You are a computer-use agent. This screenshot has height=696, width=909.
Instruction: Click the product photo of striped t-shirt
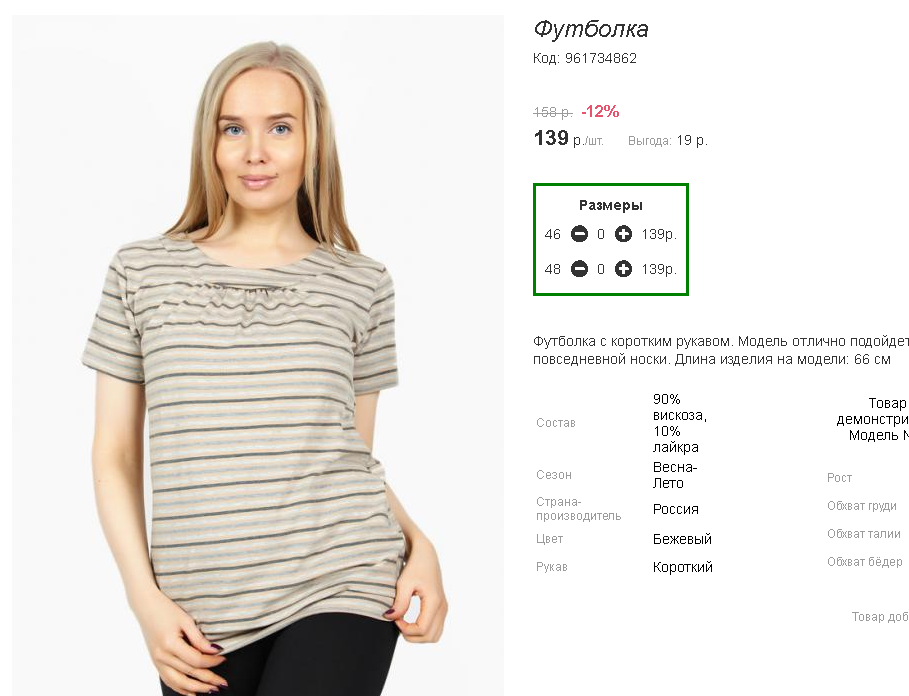tap(257, 355)
